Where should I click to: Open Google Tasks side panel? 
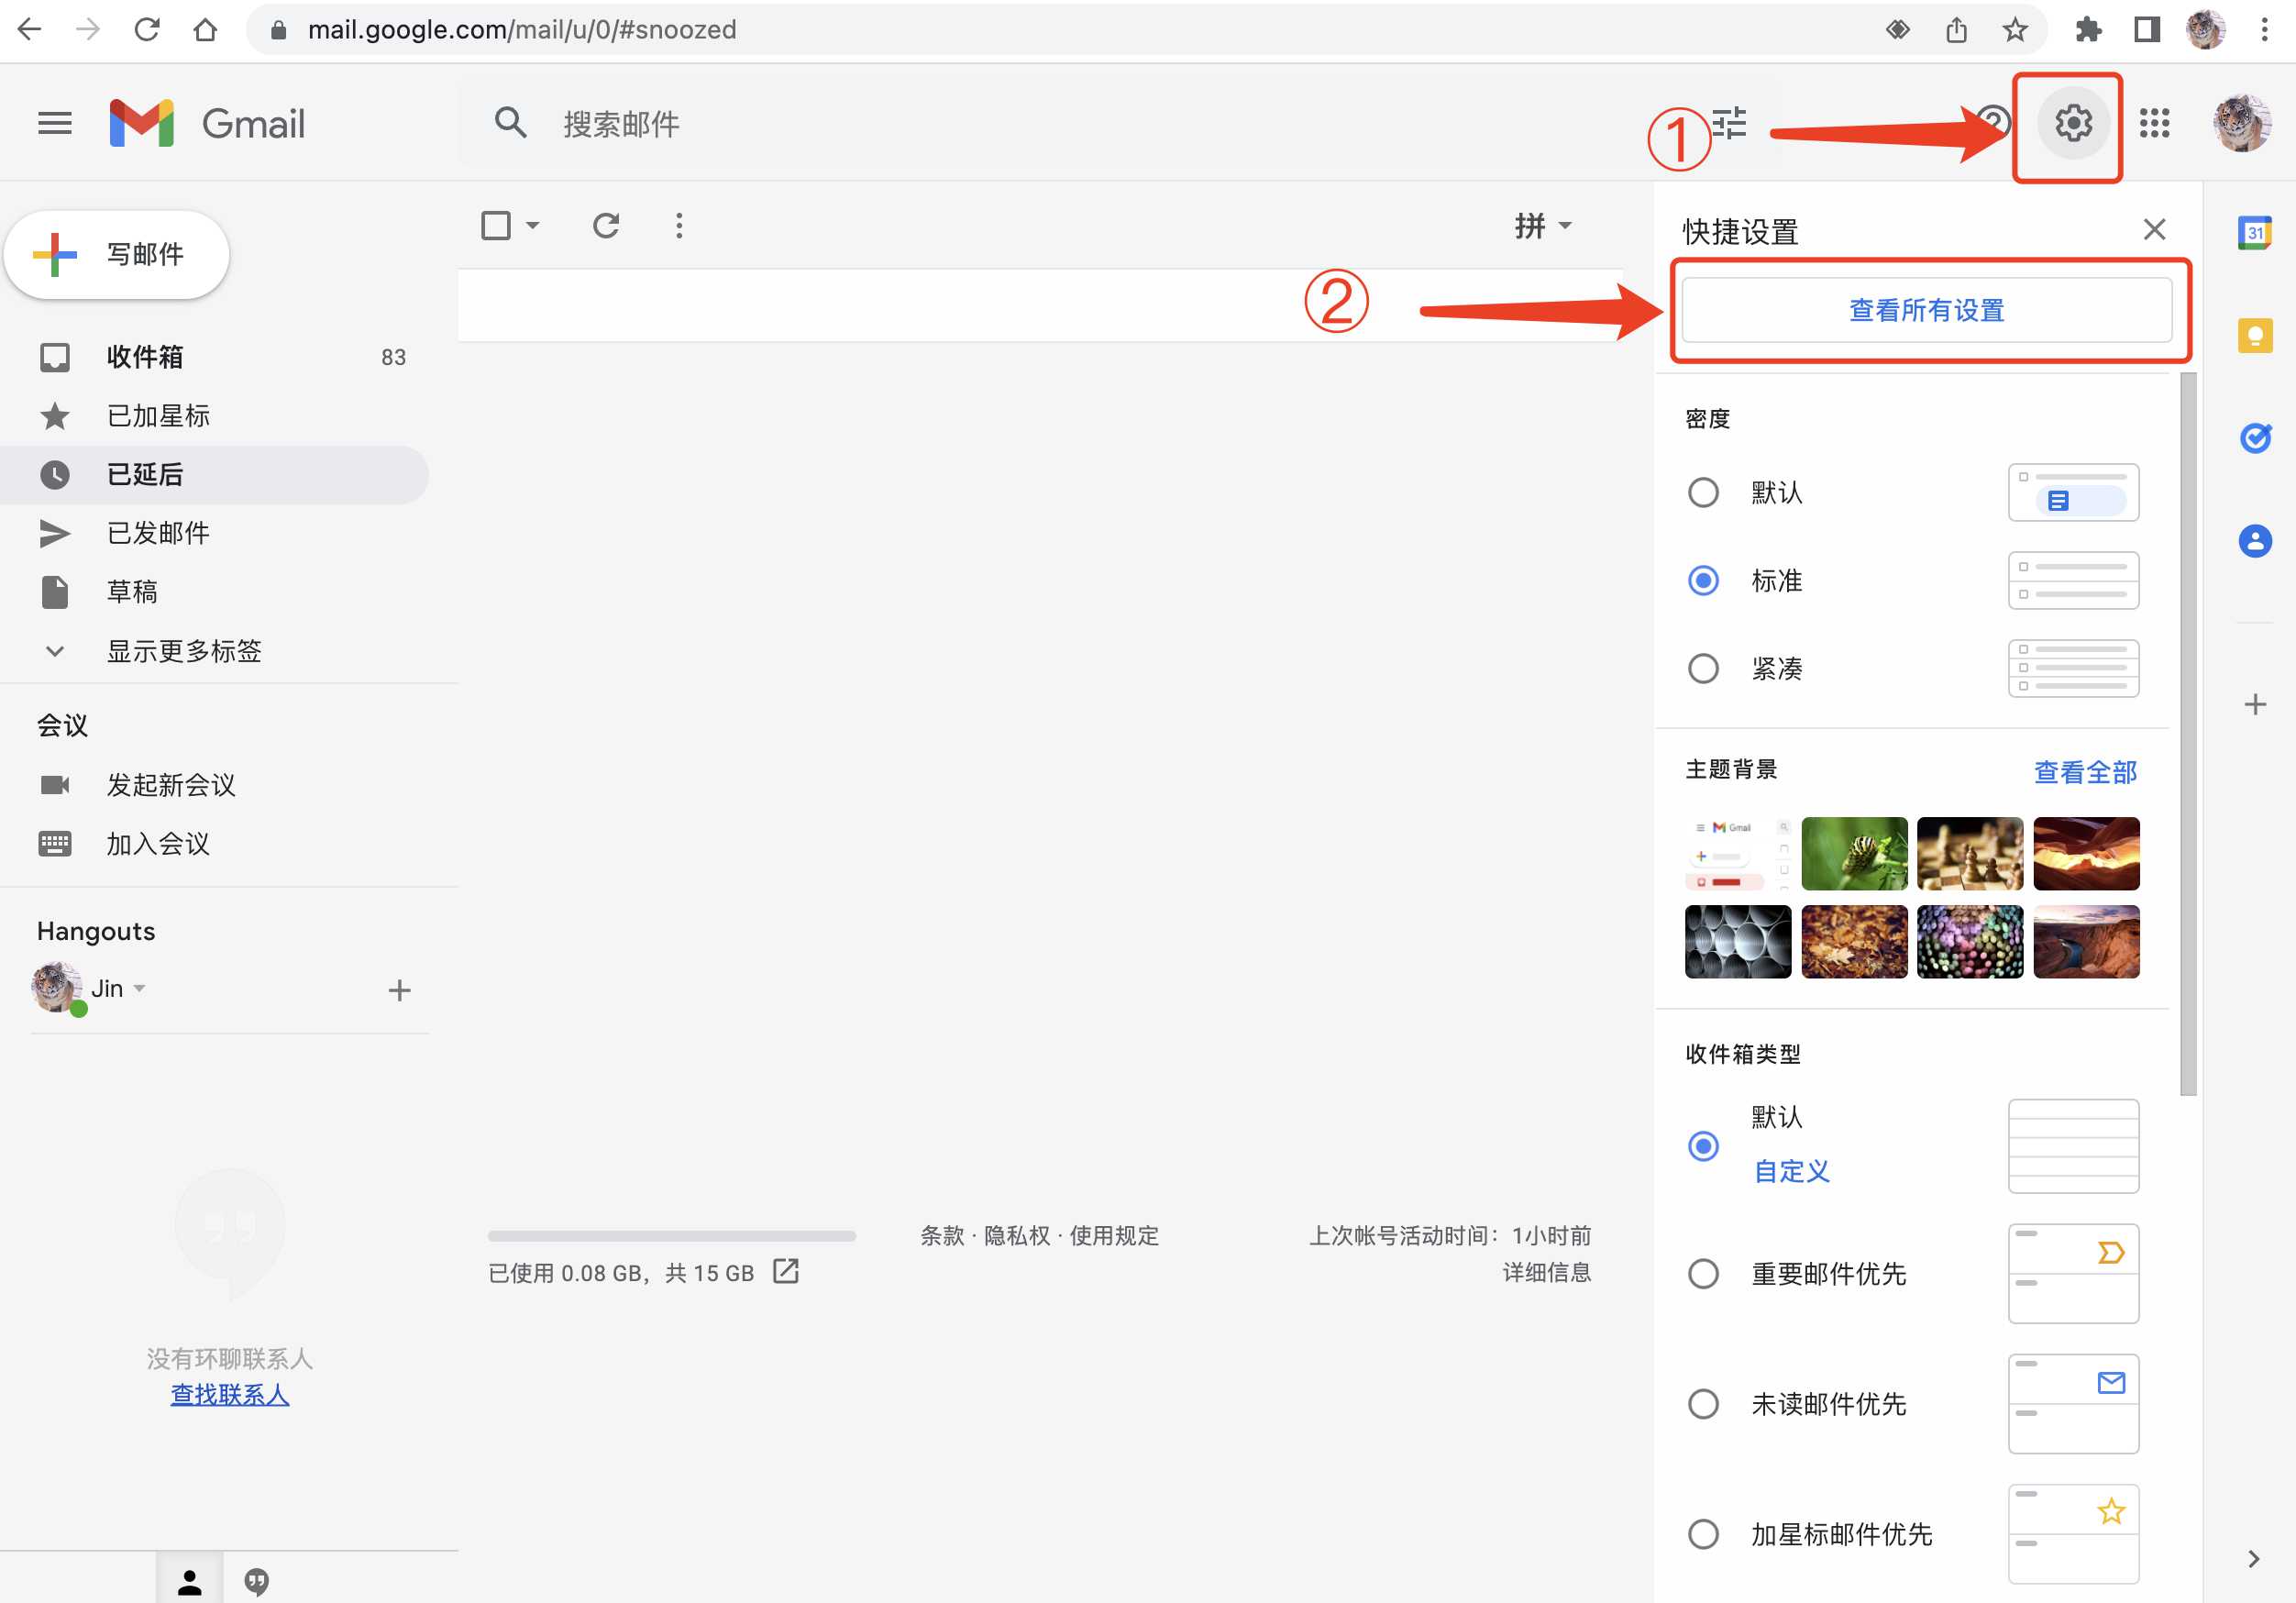(2254, 438)
